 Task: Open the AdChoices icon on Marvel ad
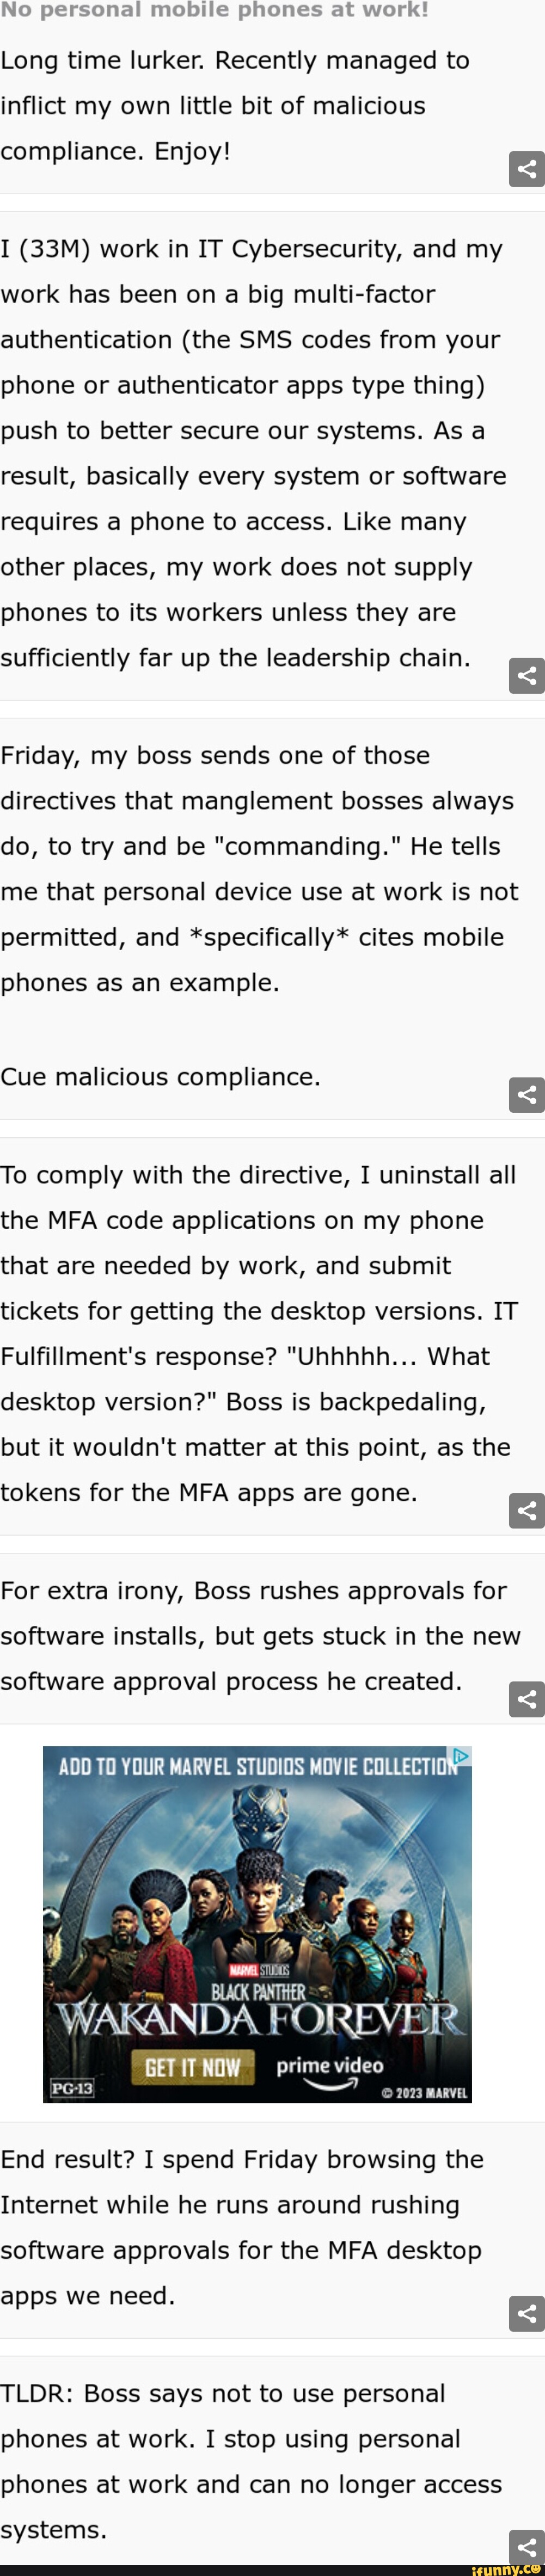tap(460, 1756)
